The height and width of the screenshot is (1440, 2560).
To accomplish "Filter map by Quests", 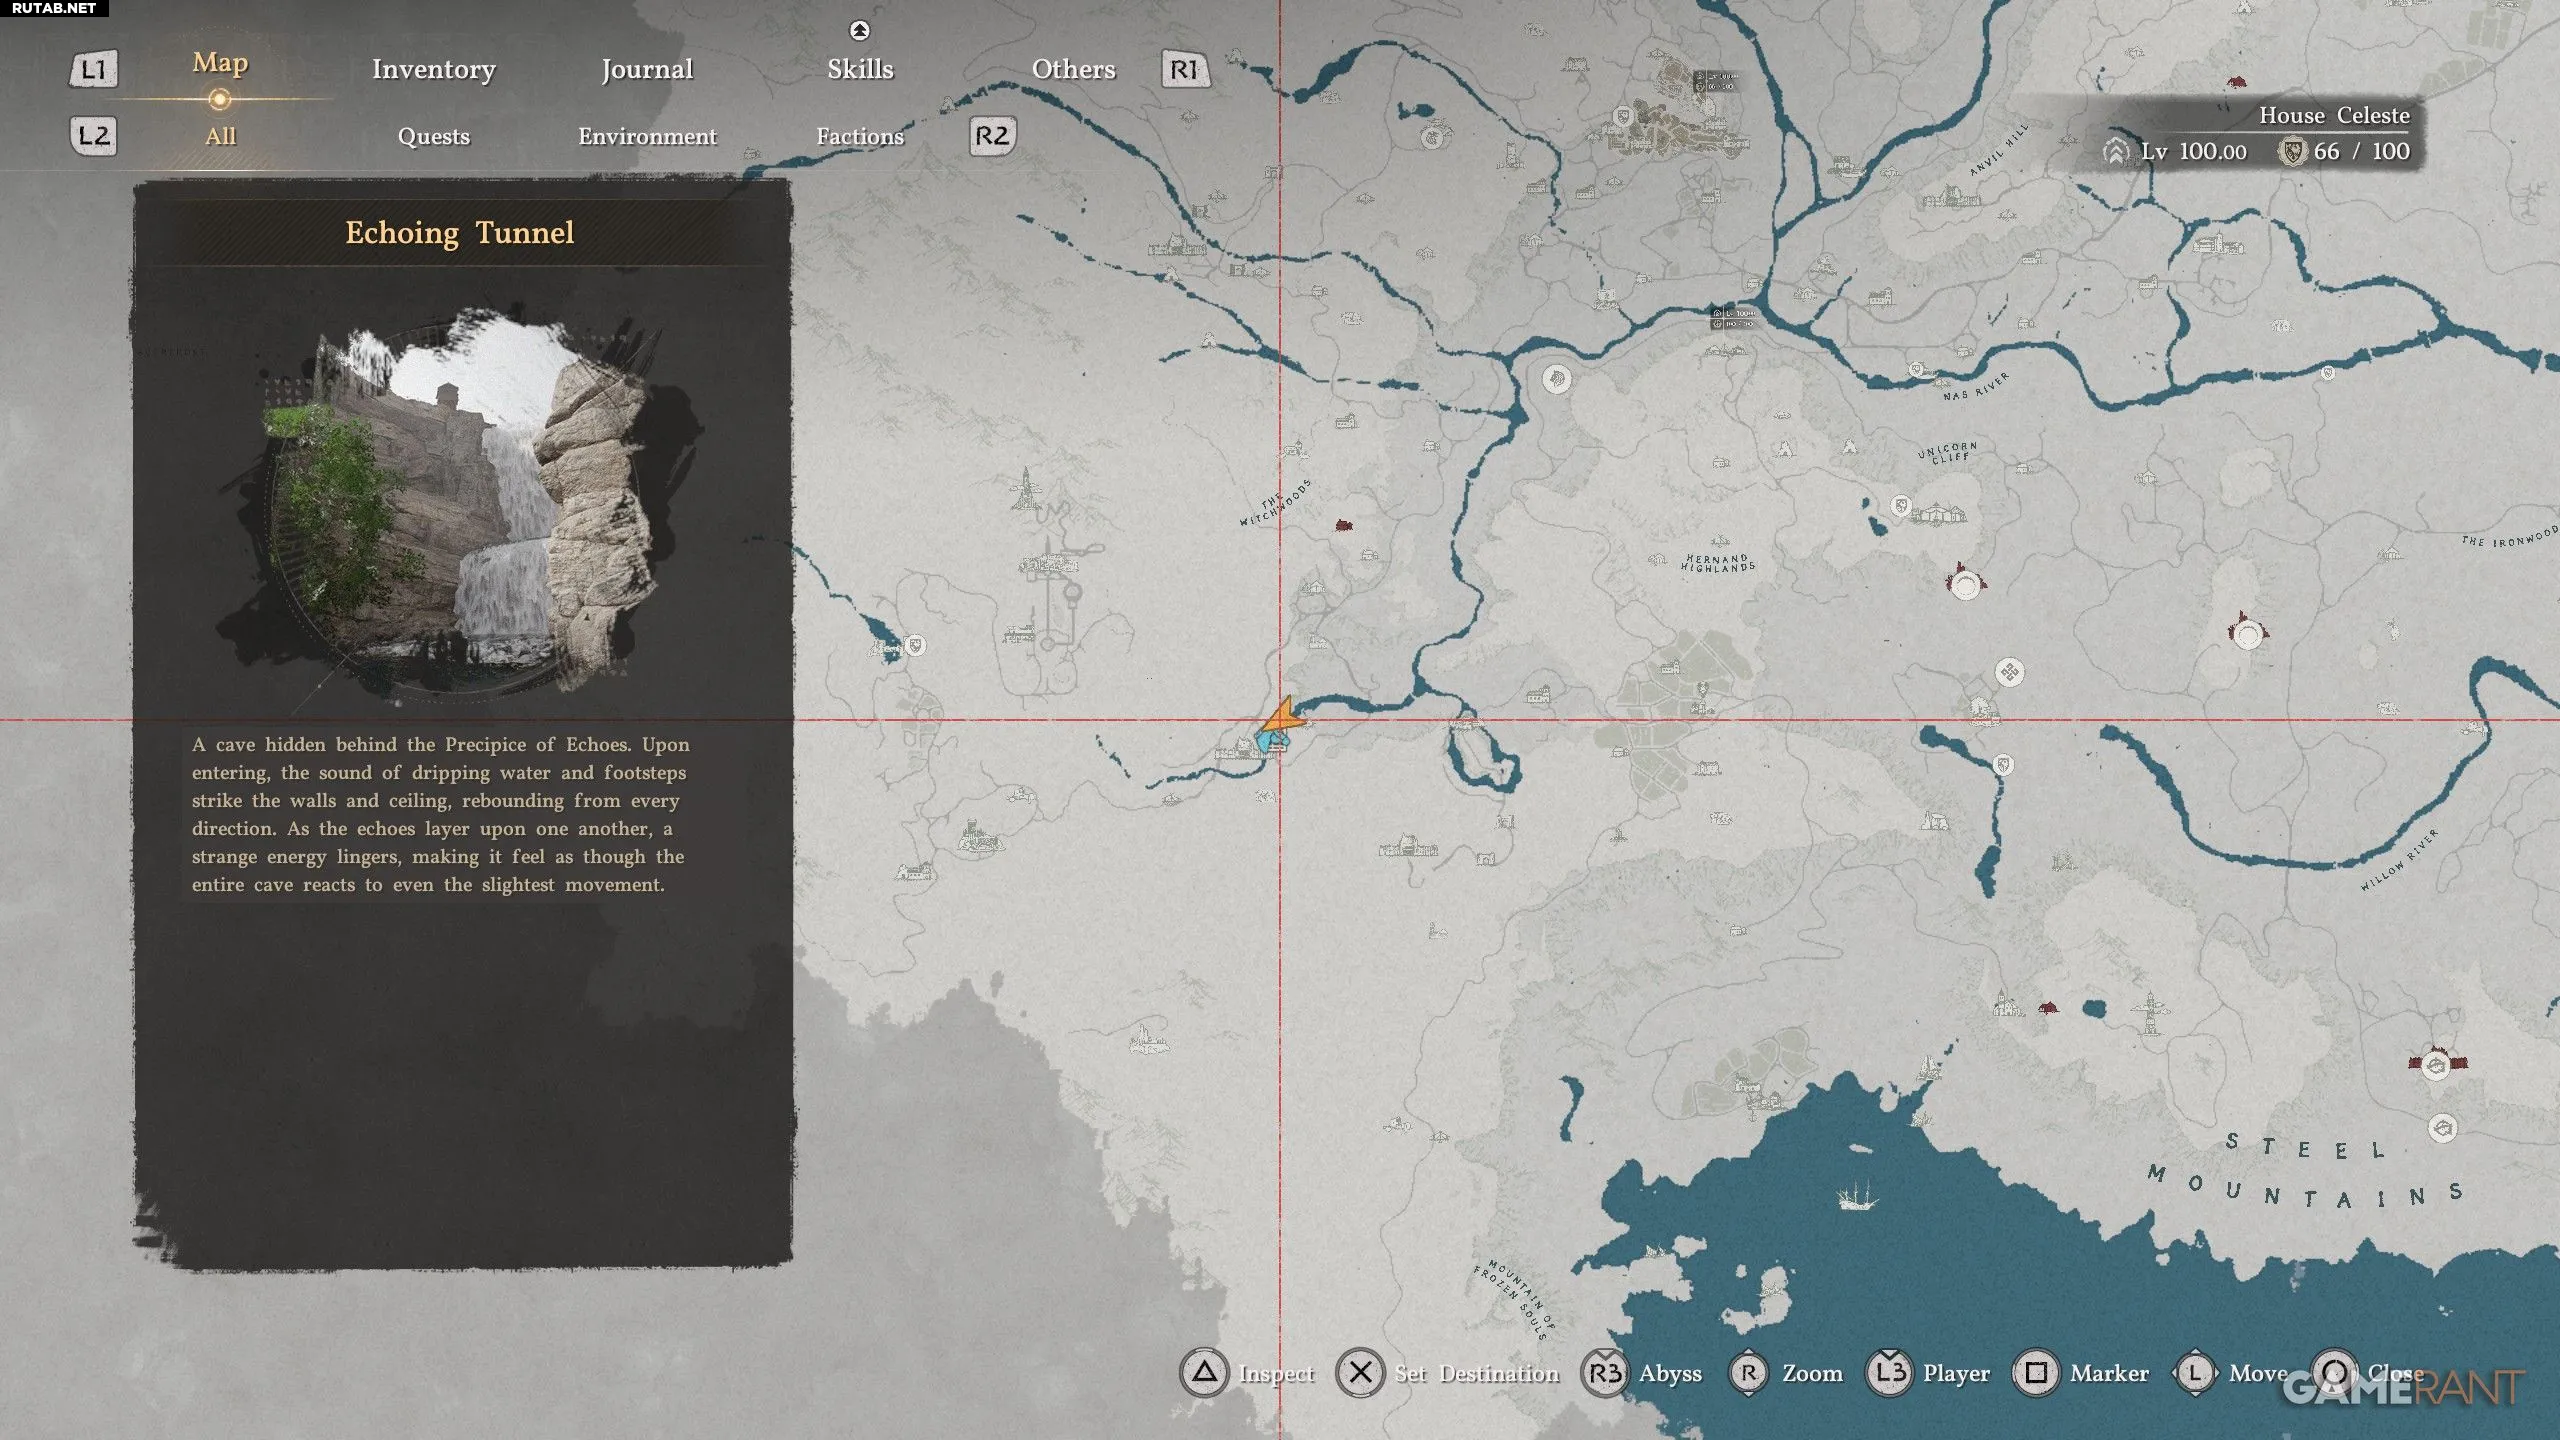I will coord(433,136).
